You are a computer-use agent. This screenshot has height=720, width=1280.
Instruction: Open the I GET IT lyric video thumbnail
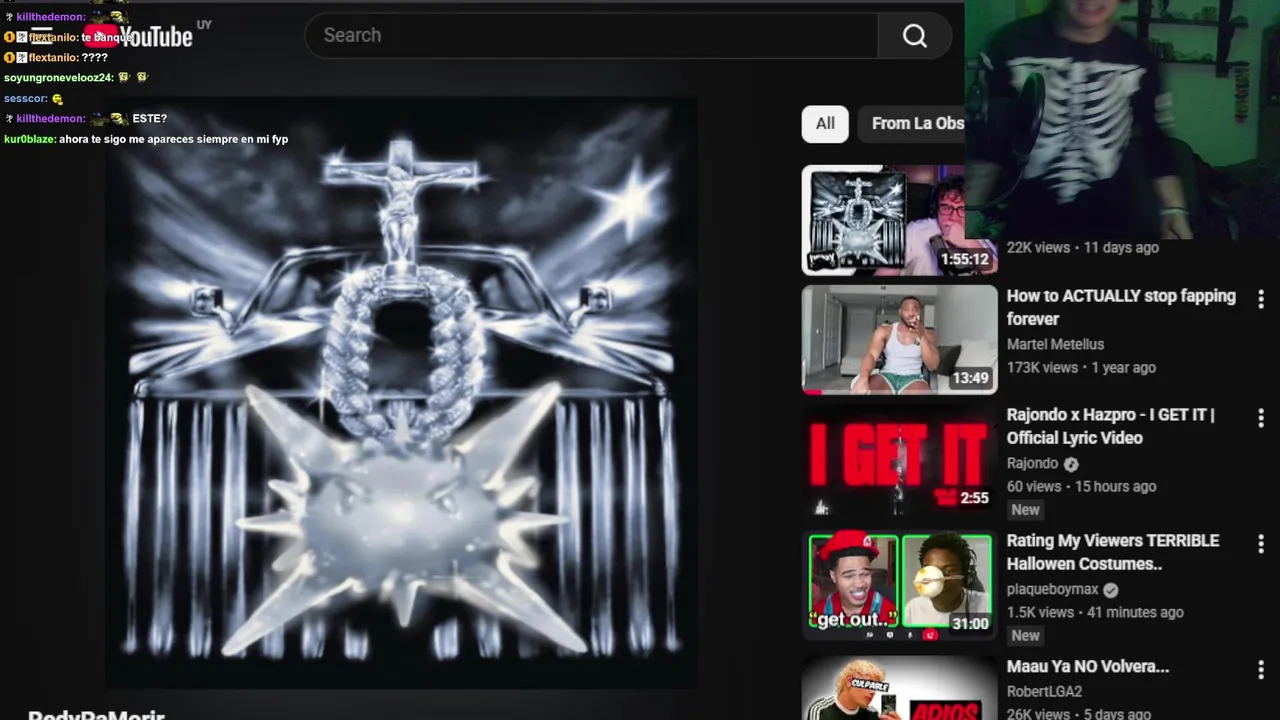[899, 459]
